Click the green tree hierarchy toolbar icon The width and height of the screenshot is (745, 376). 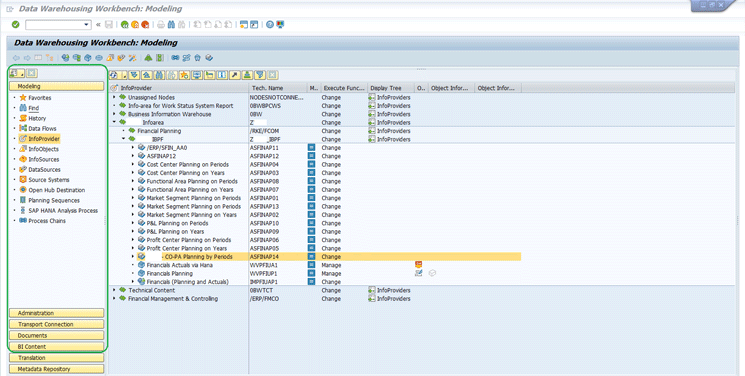148,58
